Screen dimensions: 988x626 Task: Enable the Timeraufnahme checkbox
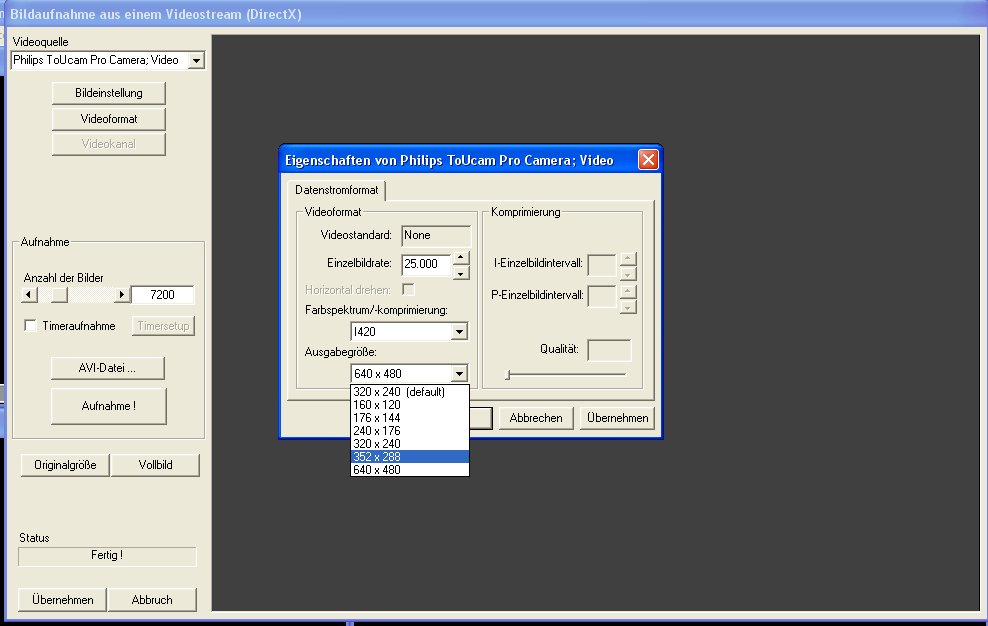31,326
